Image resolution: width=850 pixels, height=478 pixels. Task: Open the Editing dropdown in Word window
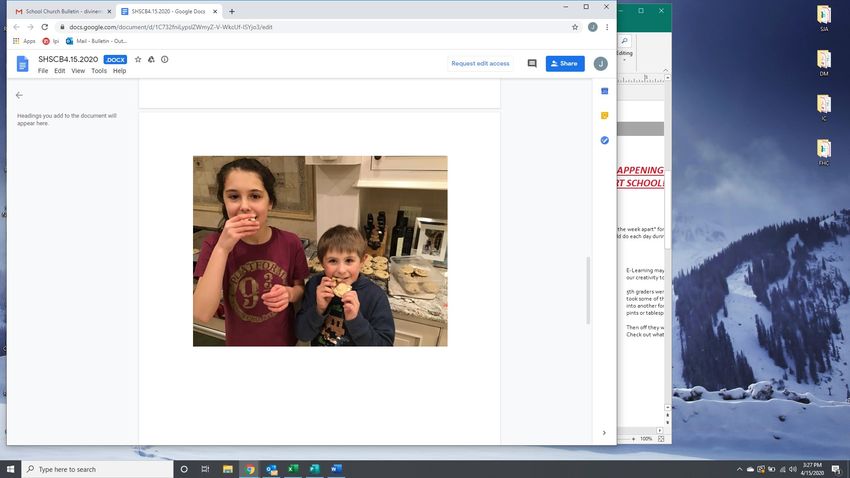[624, 56]
